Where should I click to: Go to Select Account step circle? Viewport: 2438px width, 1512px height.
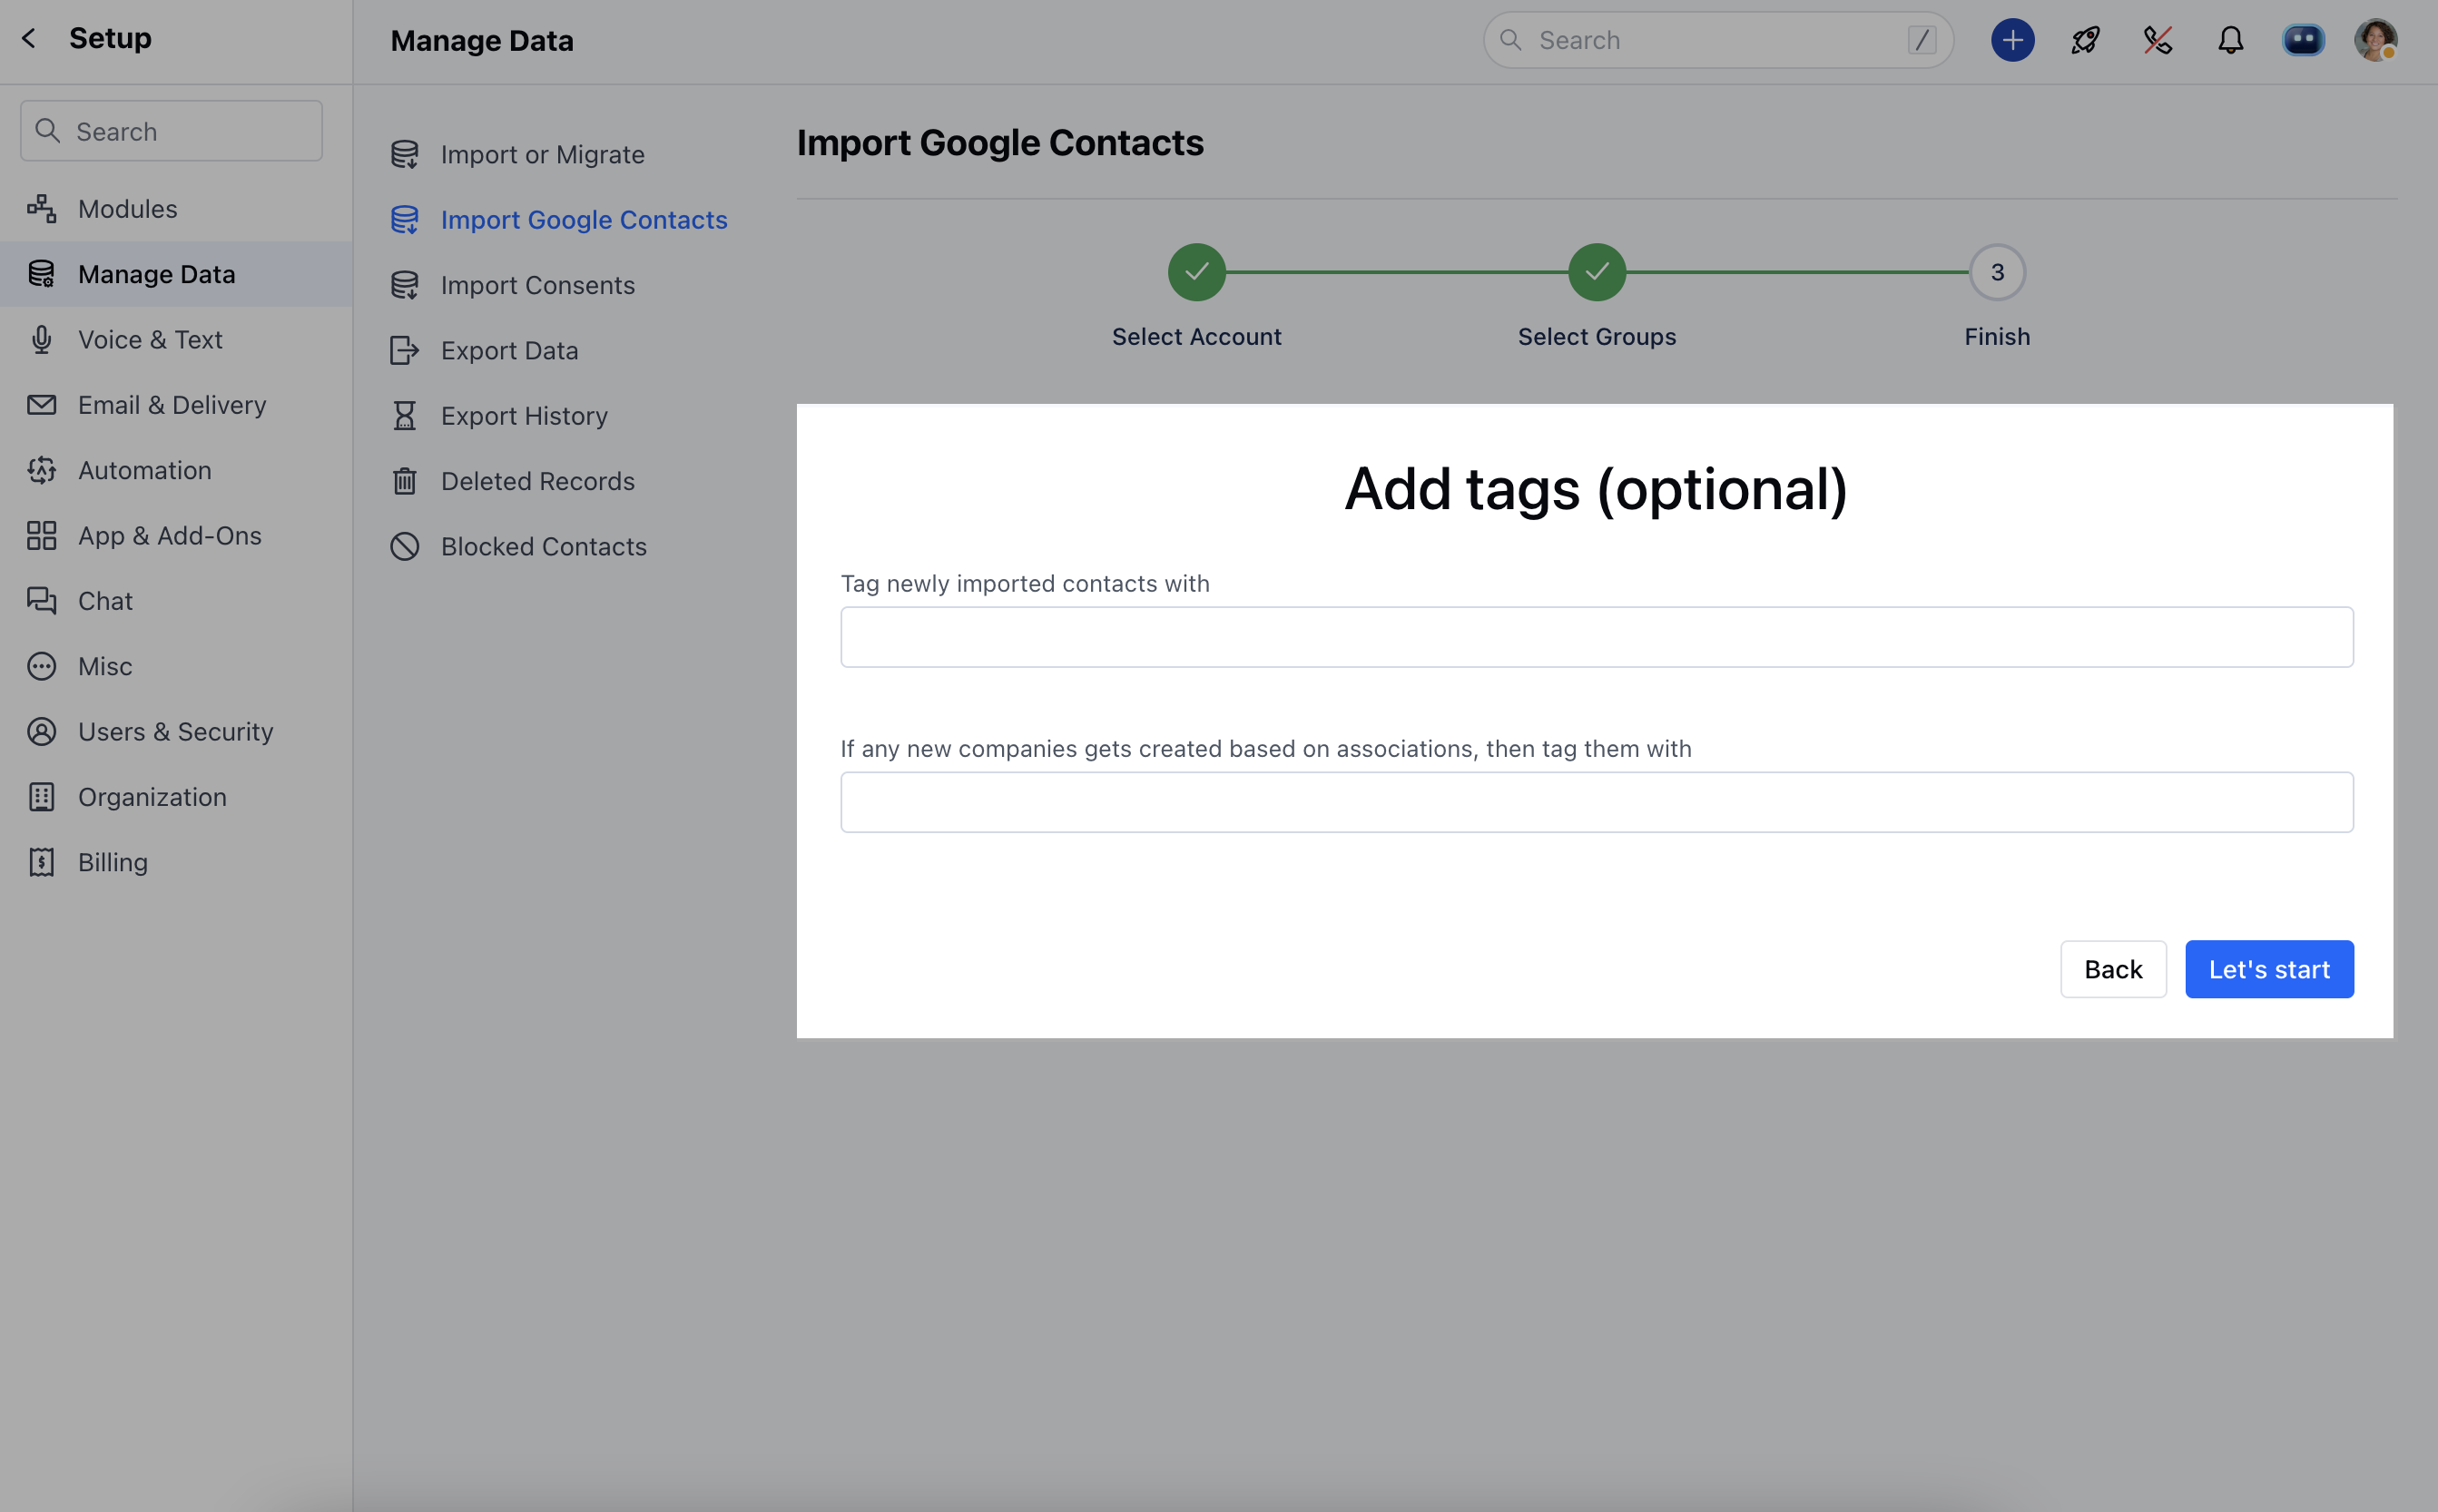[1196, 272]
